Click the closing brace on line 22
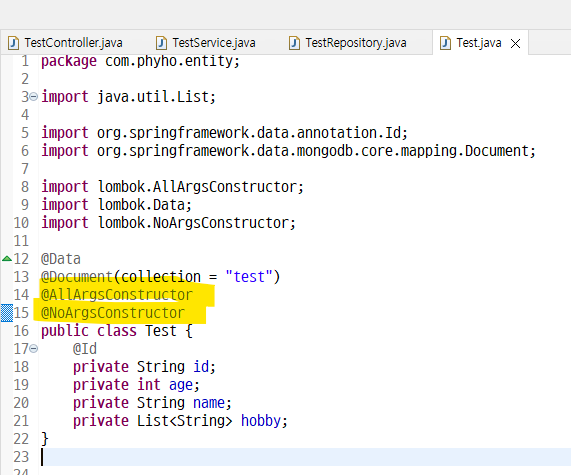Image resolution: width=571 pixels, height=475 pixels. [x=45, y=439]
